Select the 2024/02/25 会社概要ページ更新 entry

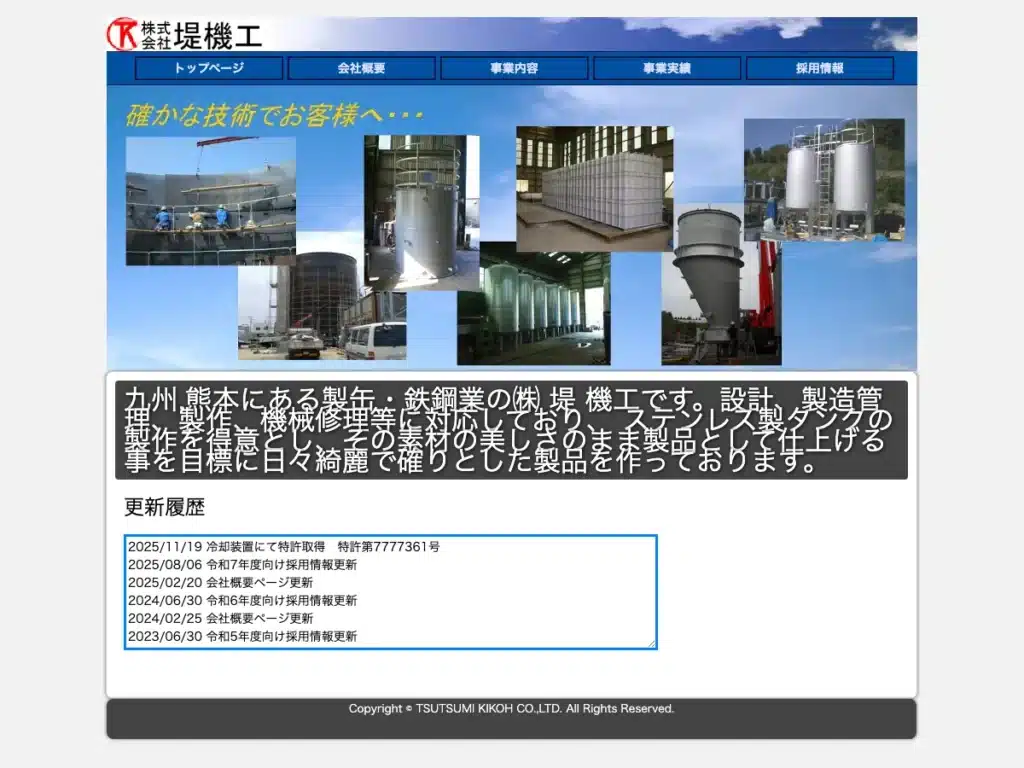pos(220,618)
